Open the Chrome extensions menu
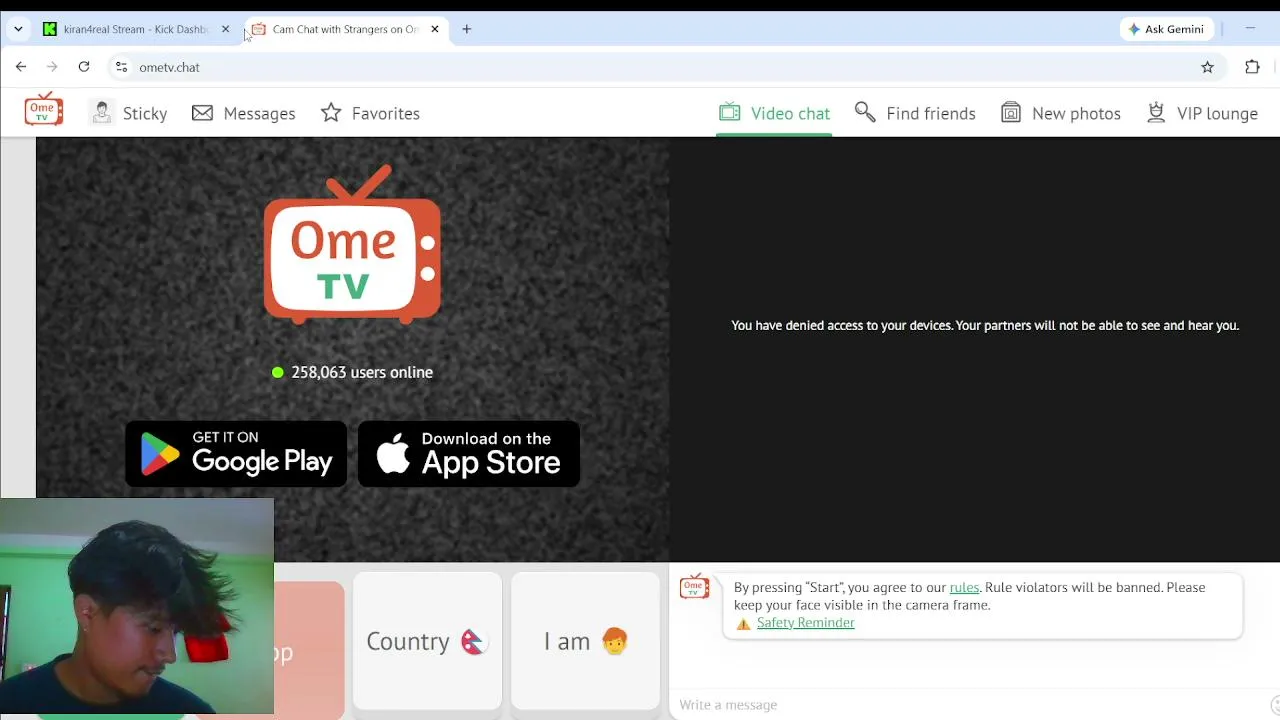The image size is (1280, 720). [x=1252, y=67]
